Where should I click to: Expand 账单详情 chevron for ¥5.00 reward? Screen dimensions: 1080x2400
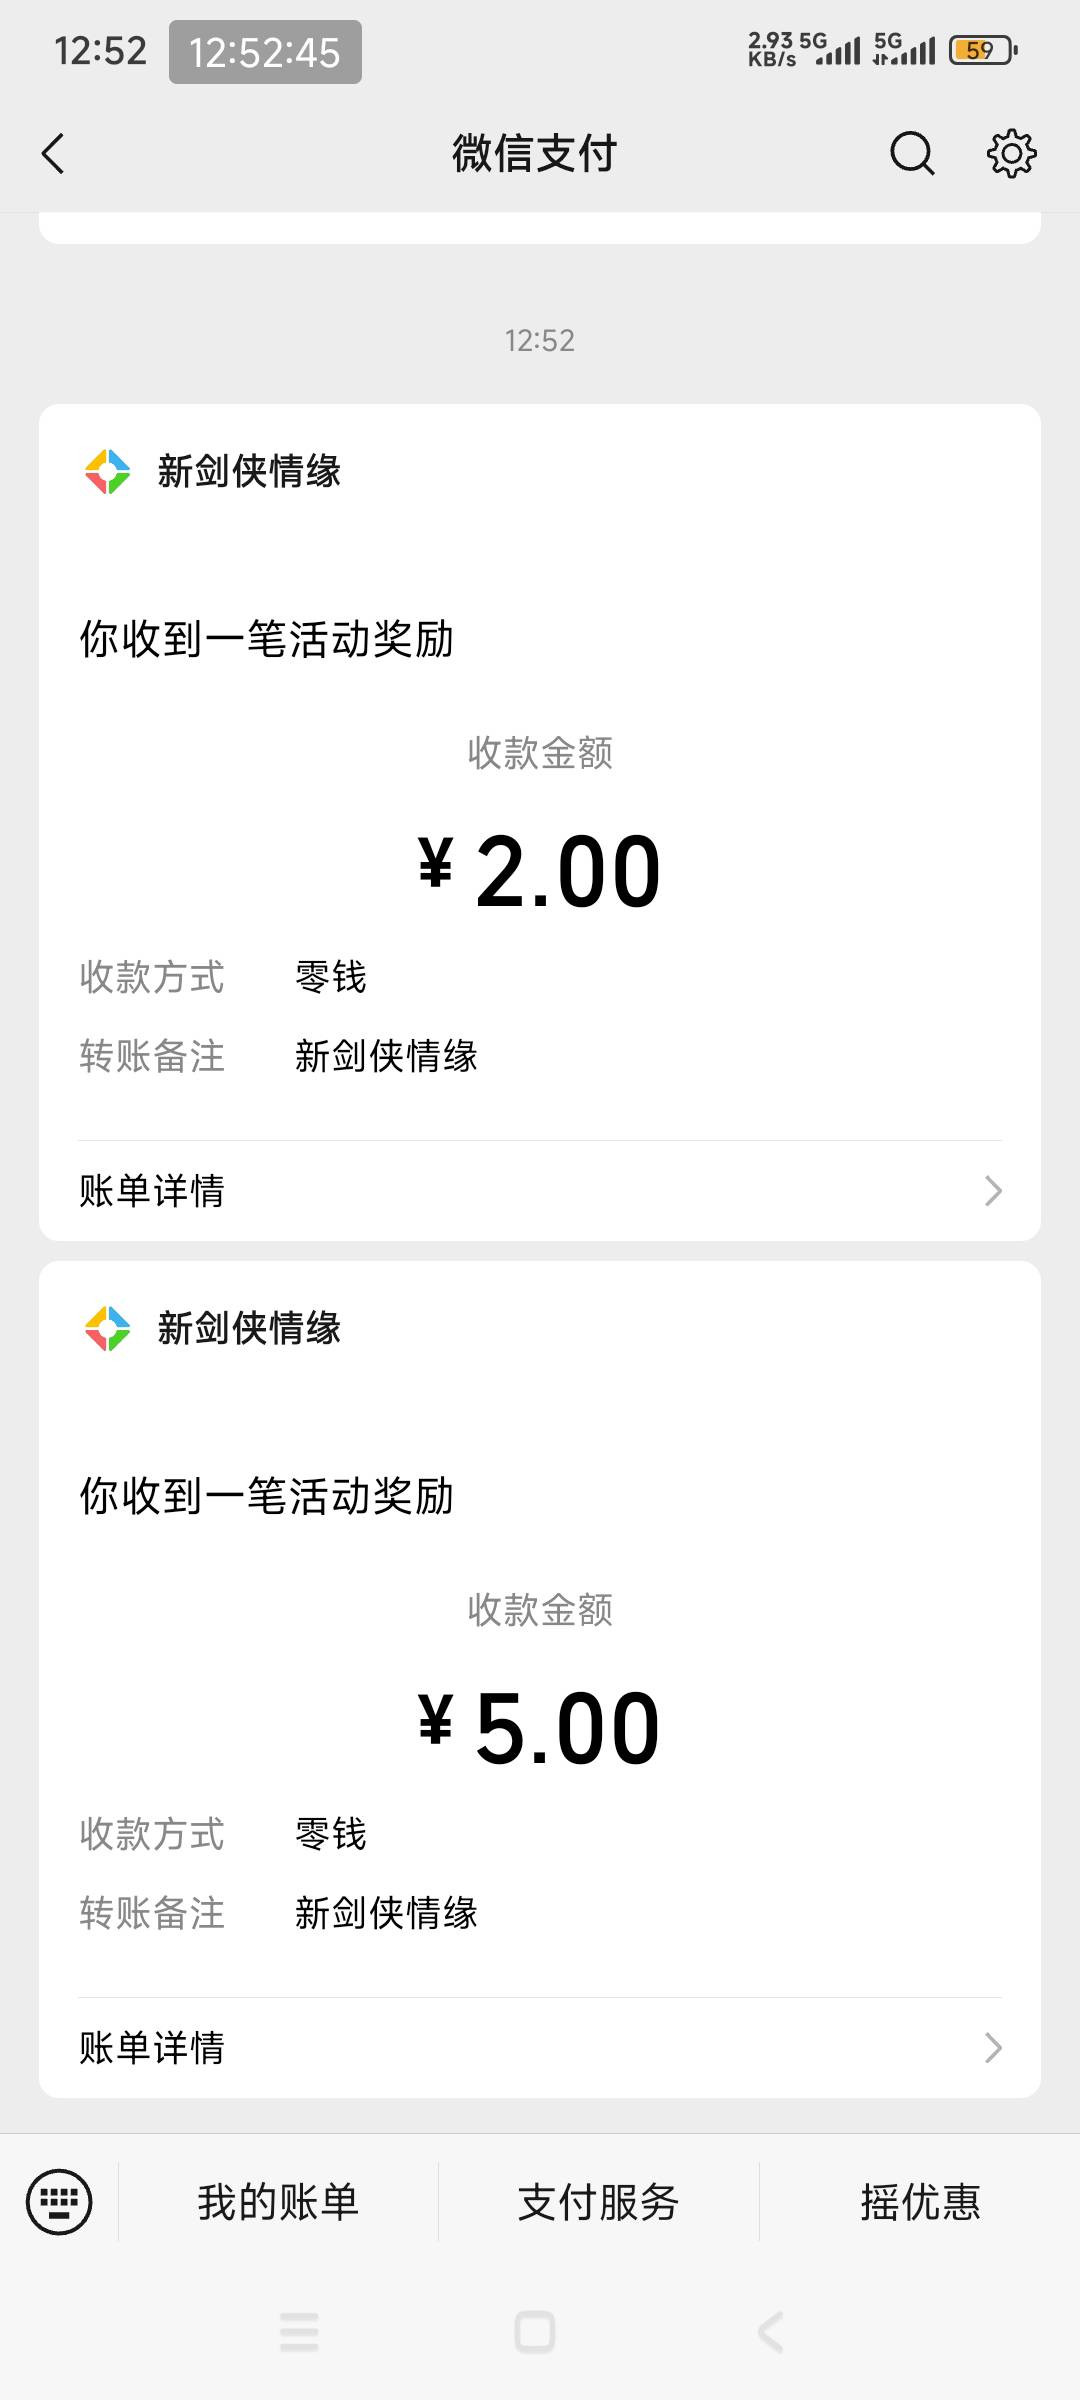tap(992, 2048)
